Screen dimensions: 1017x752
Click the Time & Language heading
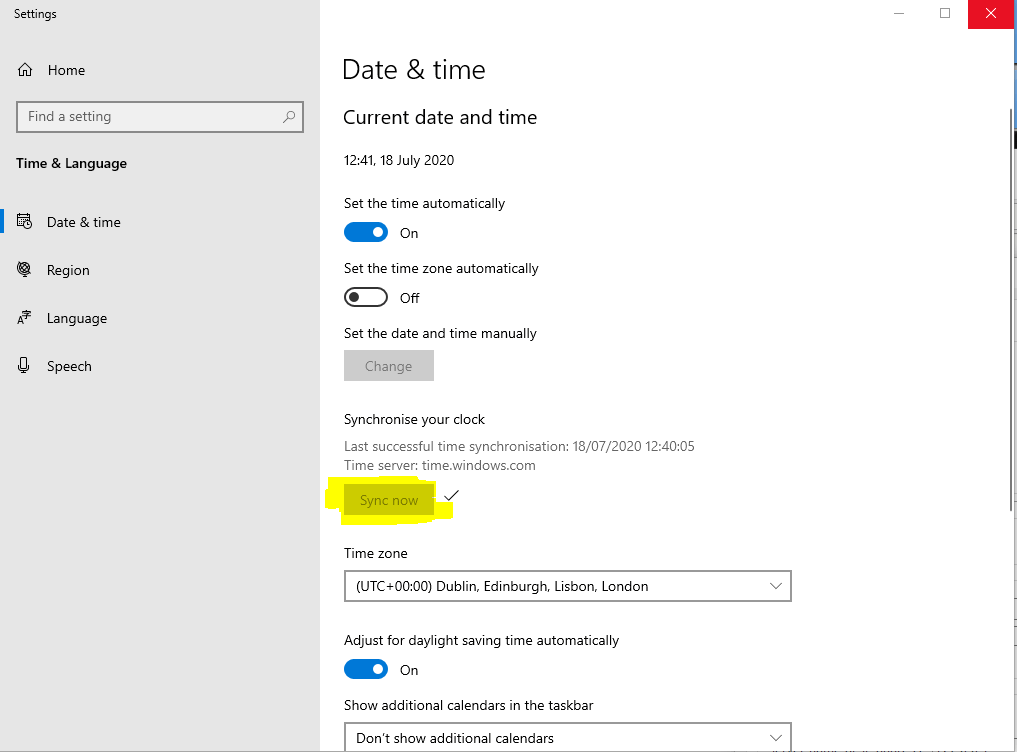[x=71, y=164]
